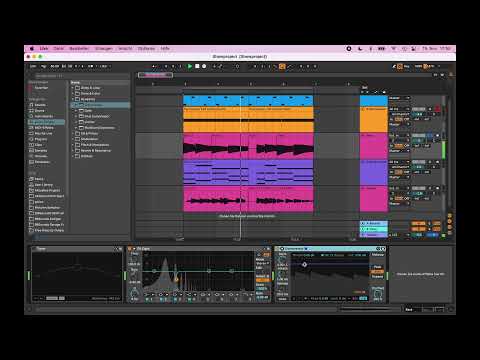Click the Apple menu icon
The height and width of the screenshot is (360, 480).
[32, 49]
